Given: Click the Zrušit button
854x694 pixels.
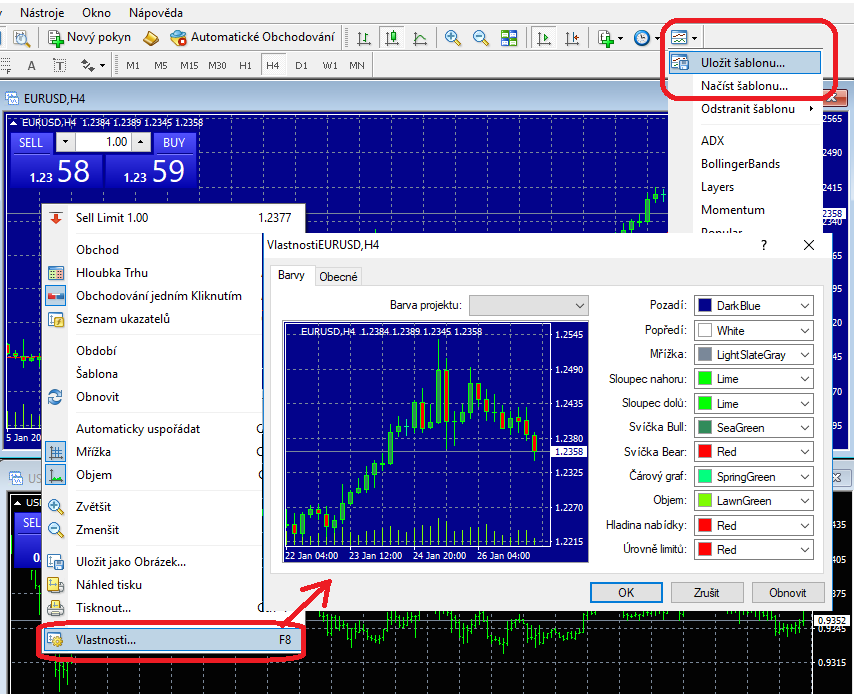Looking at the screenshot, I should (707, 593).
